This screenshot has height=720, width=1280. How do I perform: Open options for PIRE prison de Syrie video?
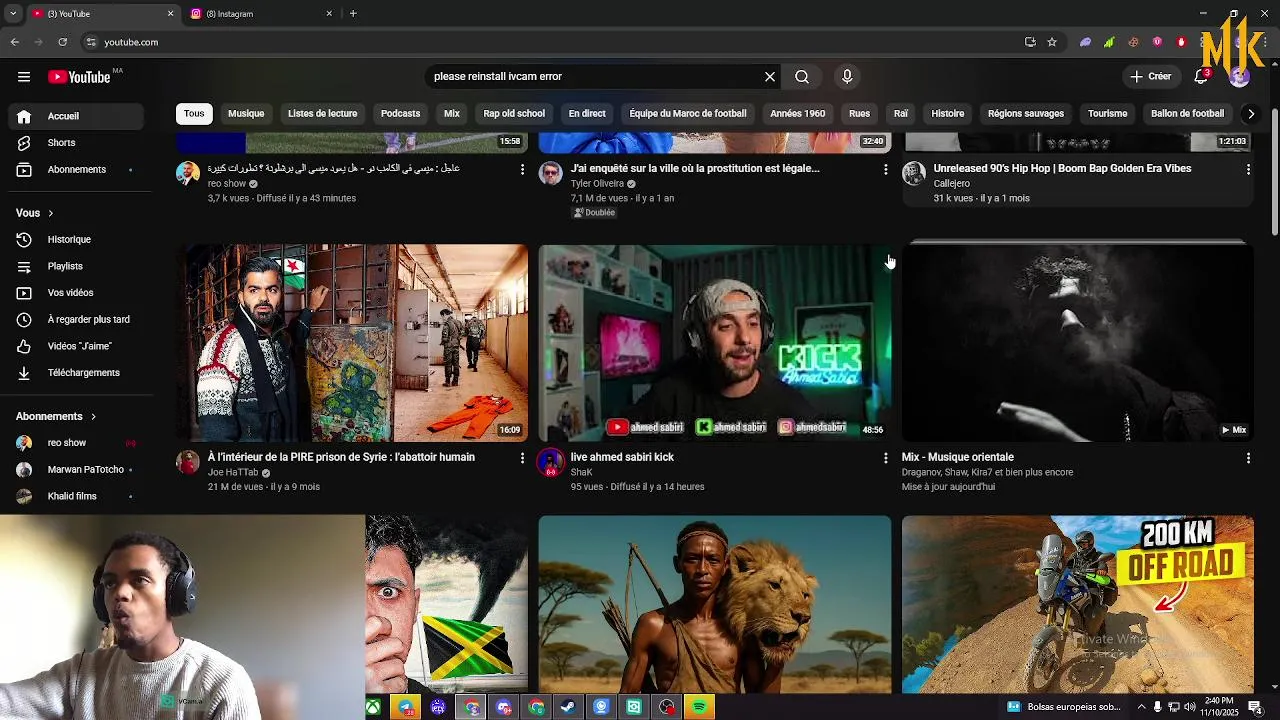522,458
